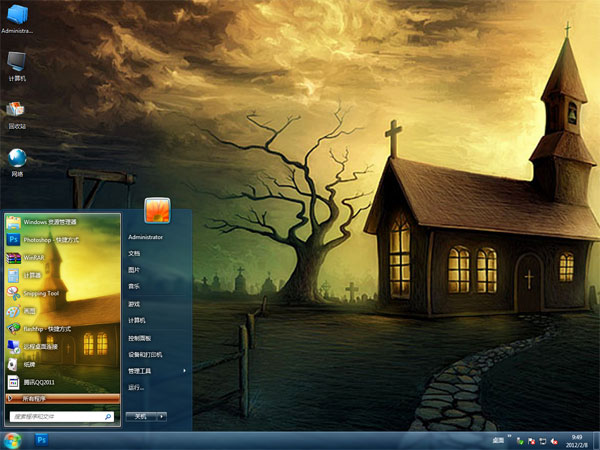Click the Administrator user name link
The height and width of the screenshot is (450, 600).
pyautogui.click(x=145, y=237)
